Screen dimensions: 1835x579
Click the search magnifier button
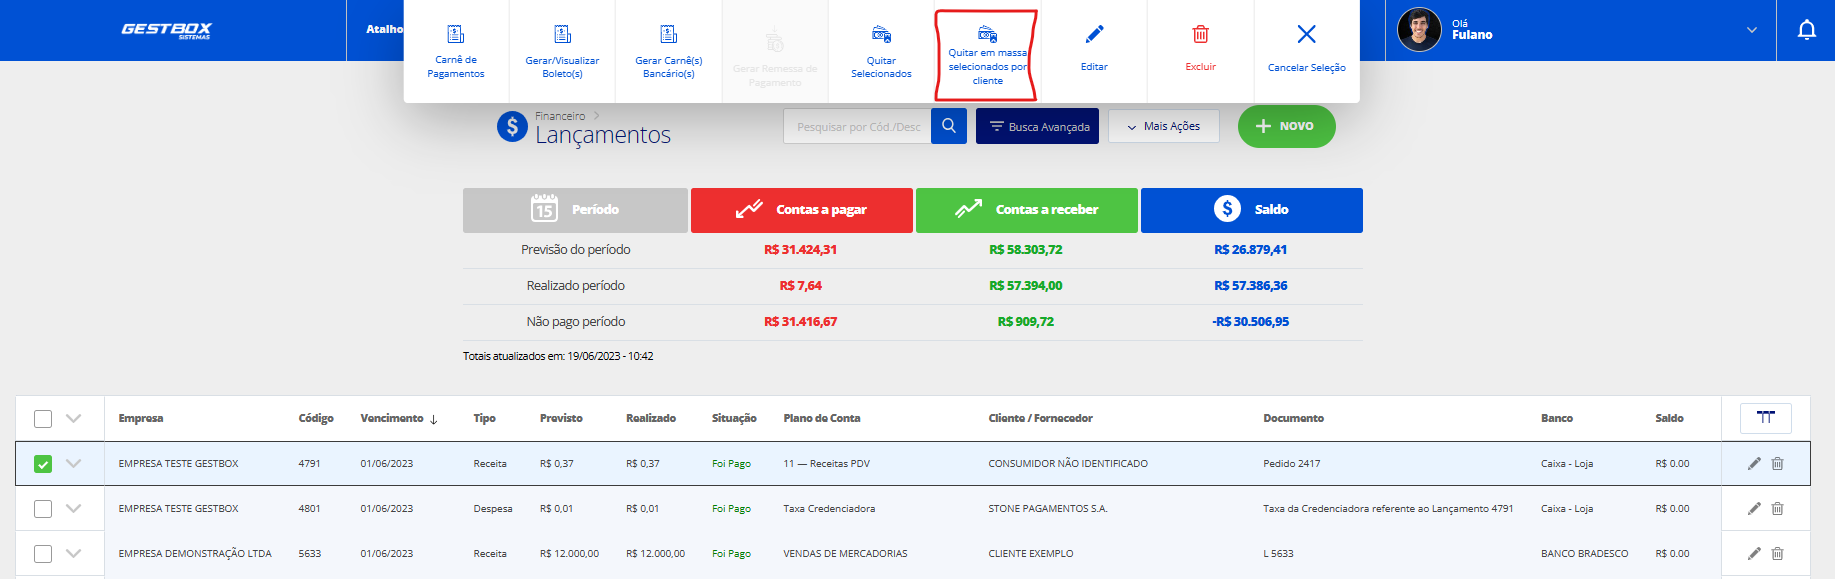949,126
